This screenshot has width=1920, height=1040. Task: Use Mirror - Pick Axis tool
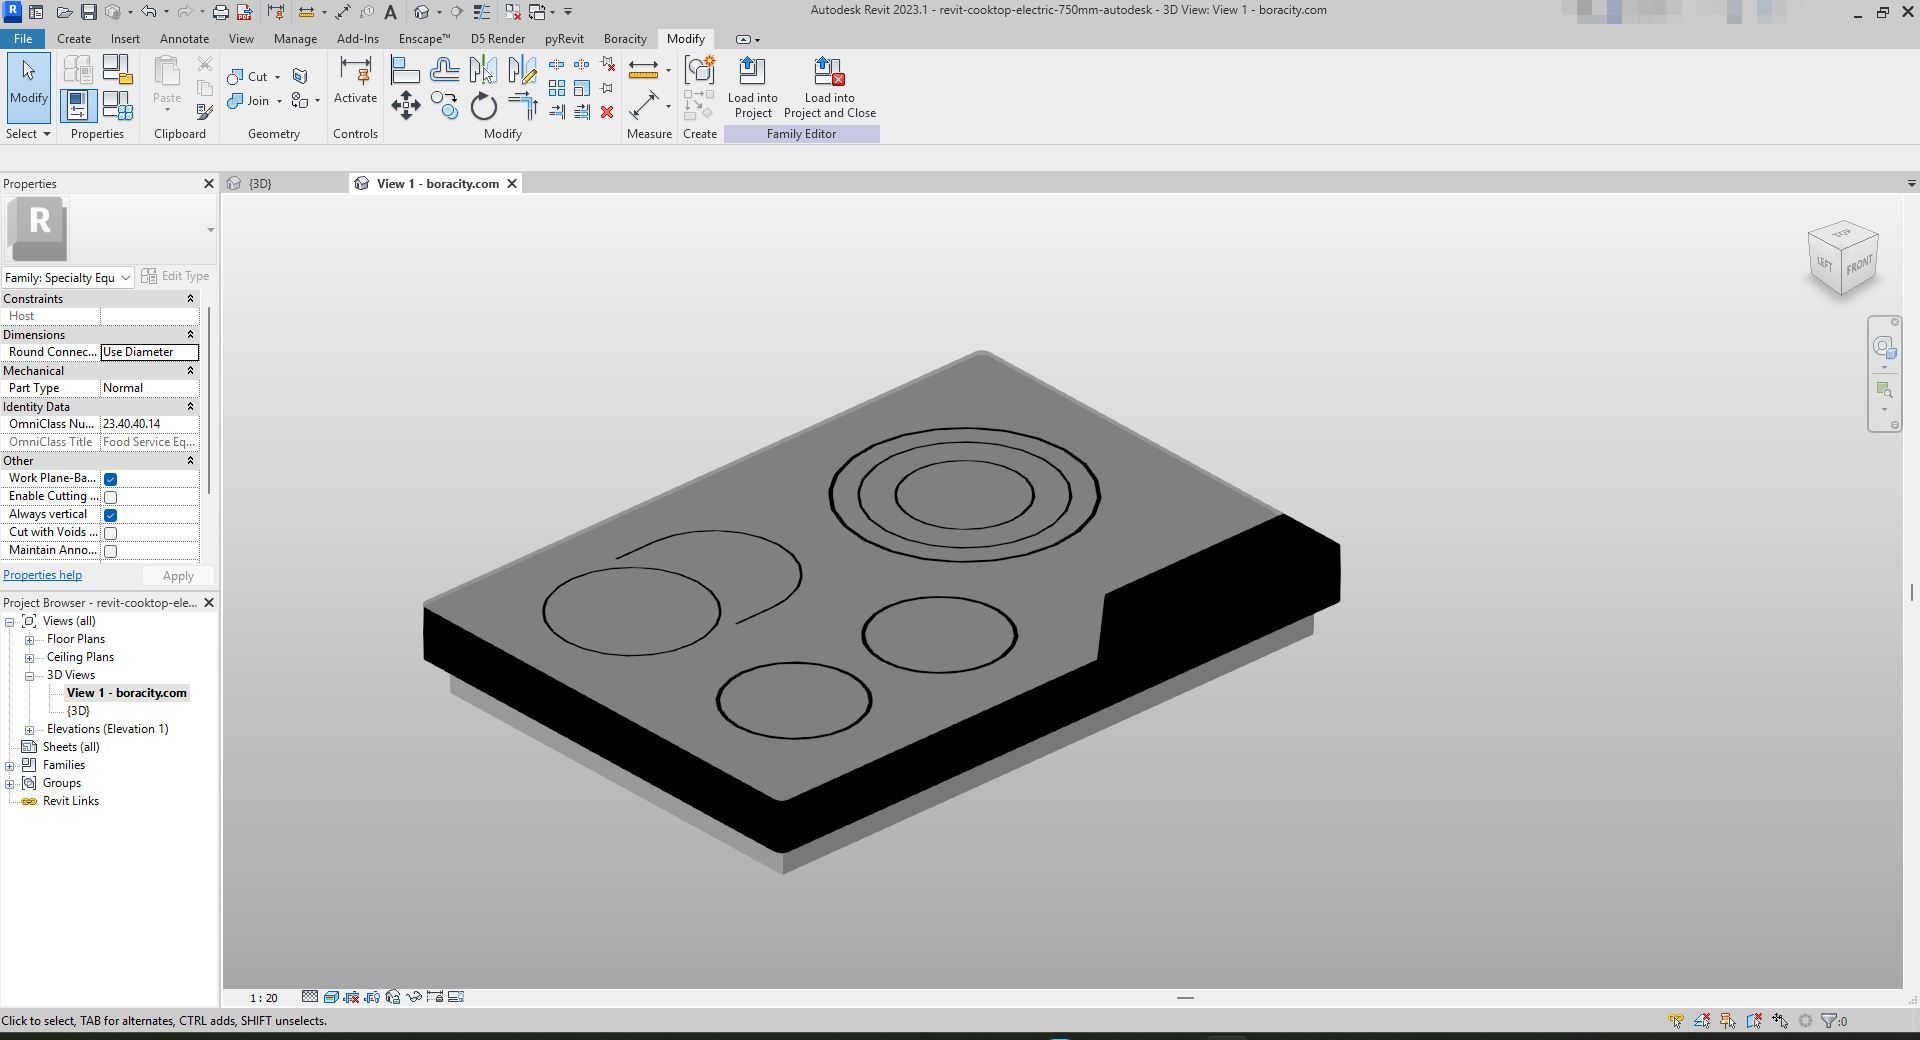click(484, 70)
